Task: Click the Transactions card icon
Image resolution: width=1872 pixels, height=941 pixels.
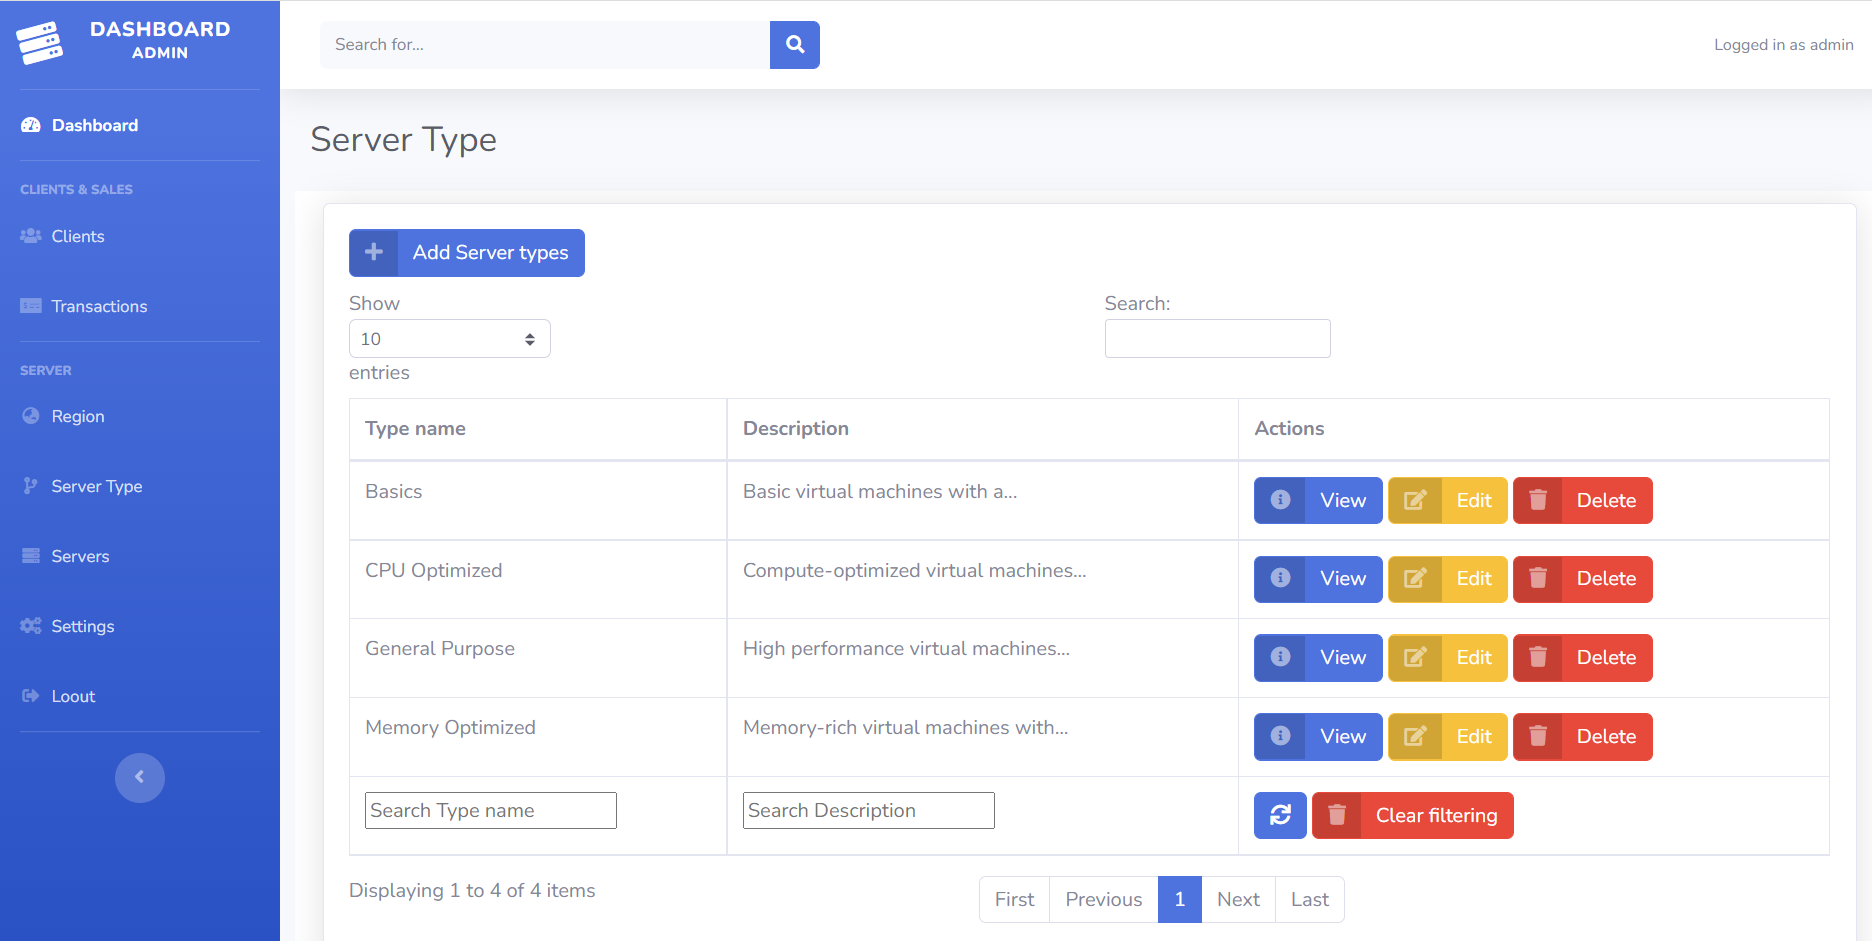Action: [x=29, y=305]
